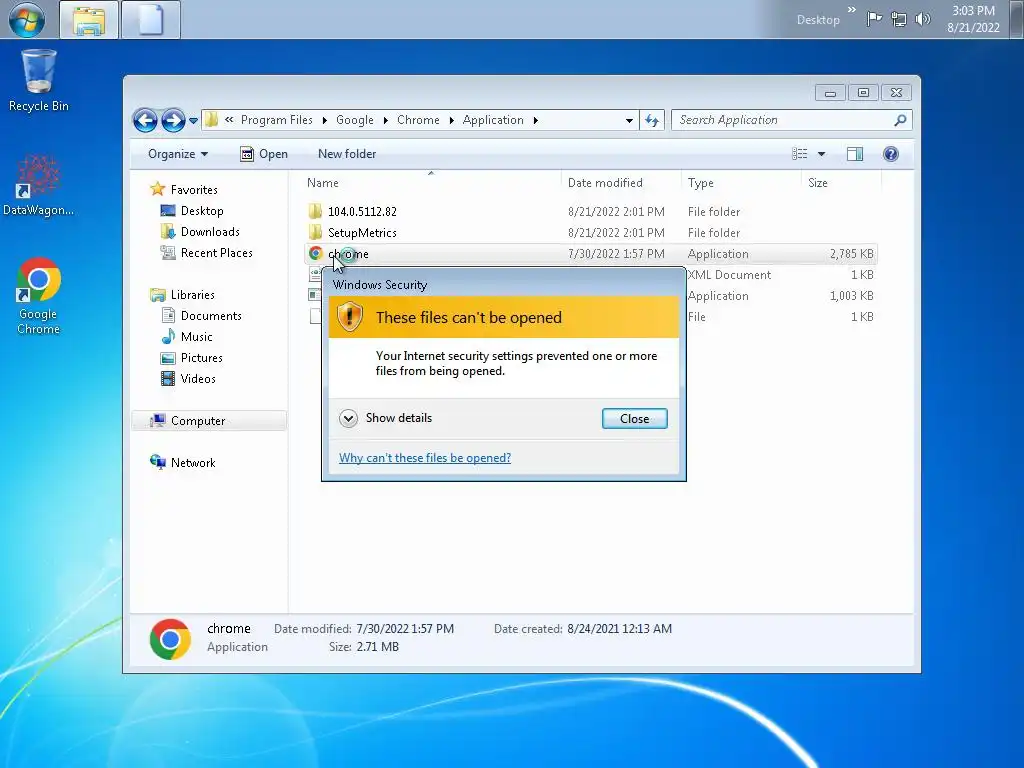Select the DataWagon desktop shortcut

point(39,185)
